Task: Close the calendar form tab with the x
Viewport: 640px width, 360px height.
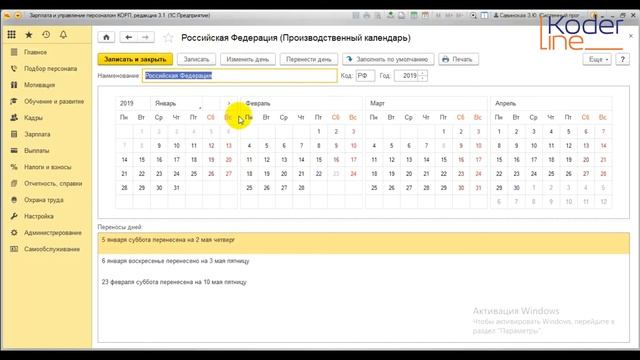Action: pos(631,36)
